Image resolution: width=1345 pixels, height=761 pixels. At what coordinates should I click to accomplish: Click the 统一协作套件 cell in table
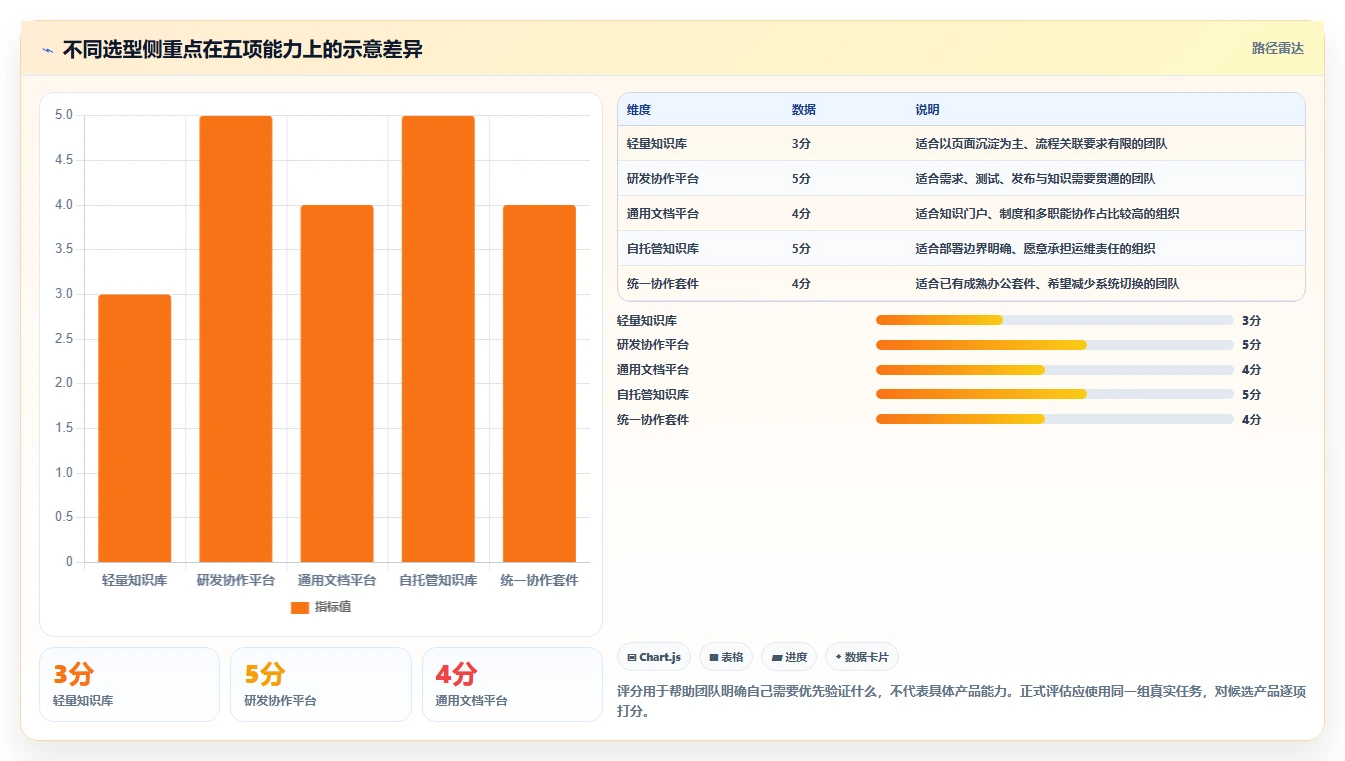[x=663, y=284]
